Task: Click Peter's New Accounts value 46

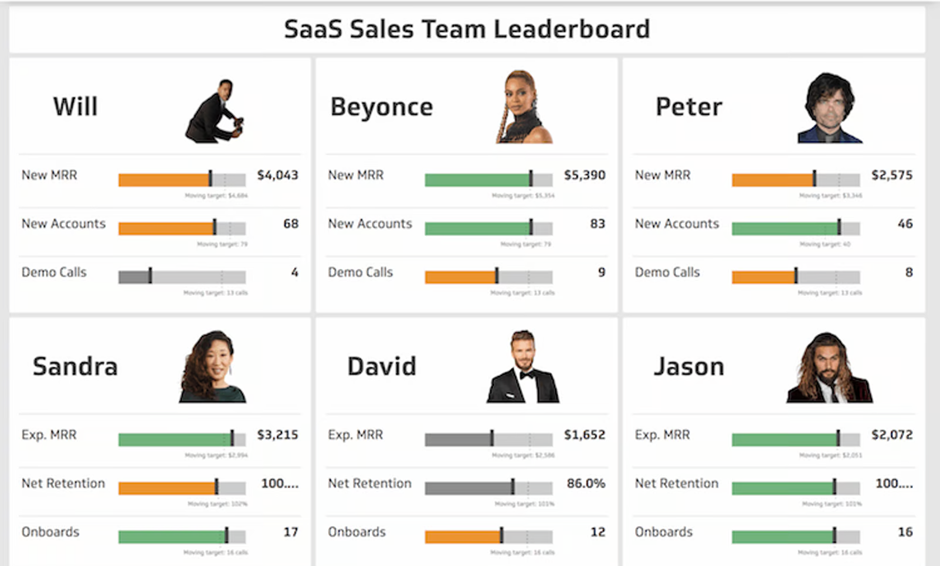Action: pos(905,224)
